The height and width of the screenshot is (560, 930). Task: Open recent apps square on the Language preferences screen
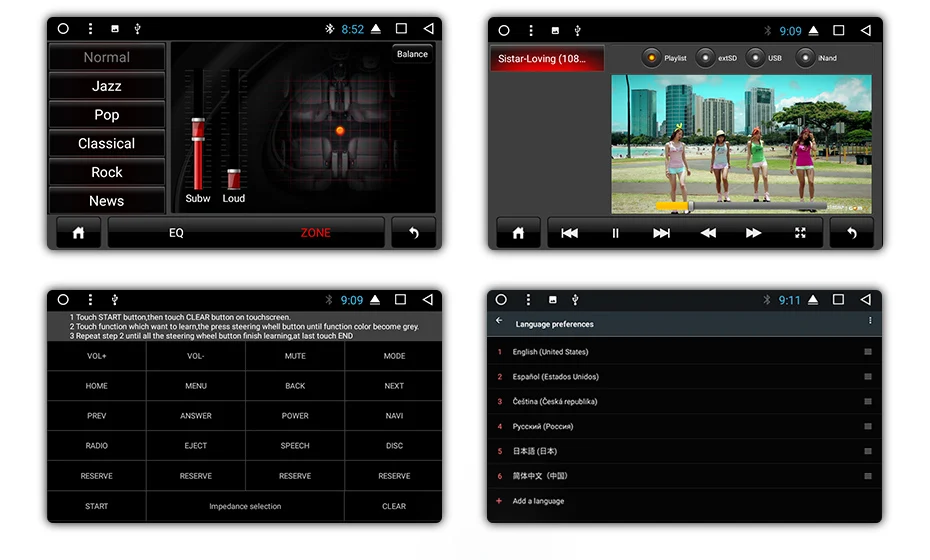pos(838,300)
